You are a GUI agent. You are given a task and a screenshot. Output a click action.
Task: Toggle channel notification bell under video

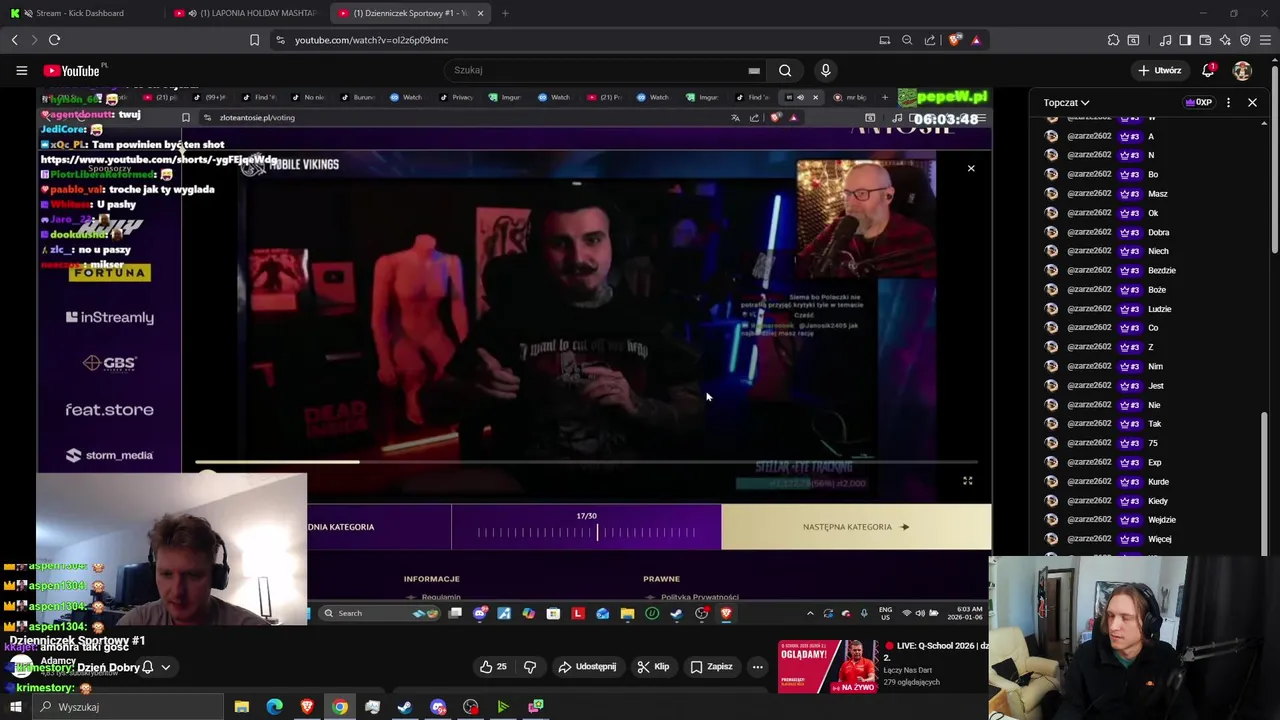[x=148, y=667]
